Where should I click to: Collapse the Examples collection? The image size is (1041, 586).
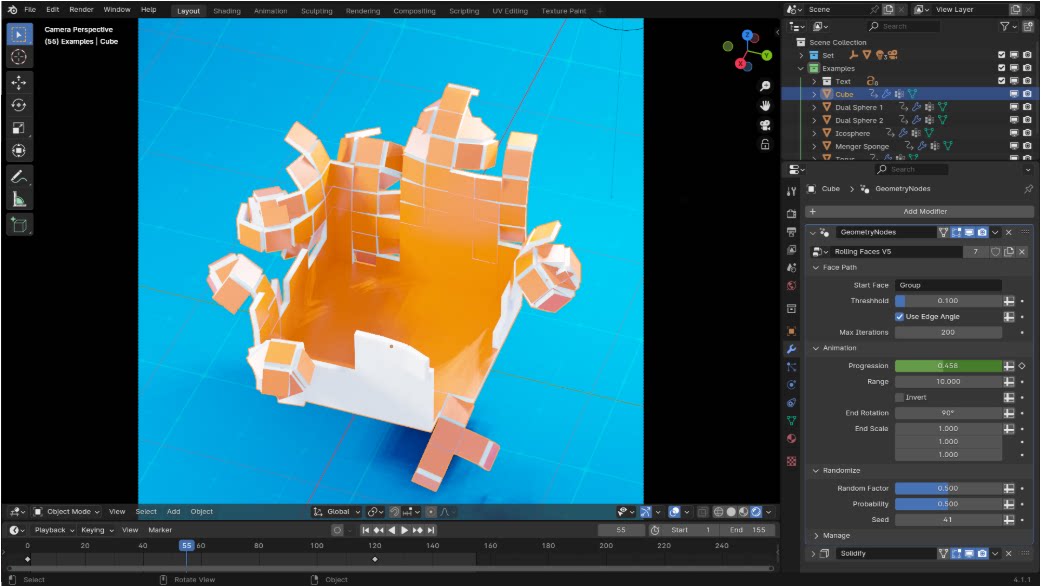801,68
